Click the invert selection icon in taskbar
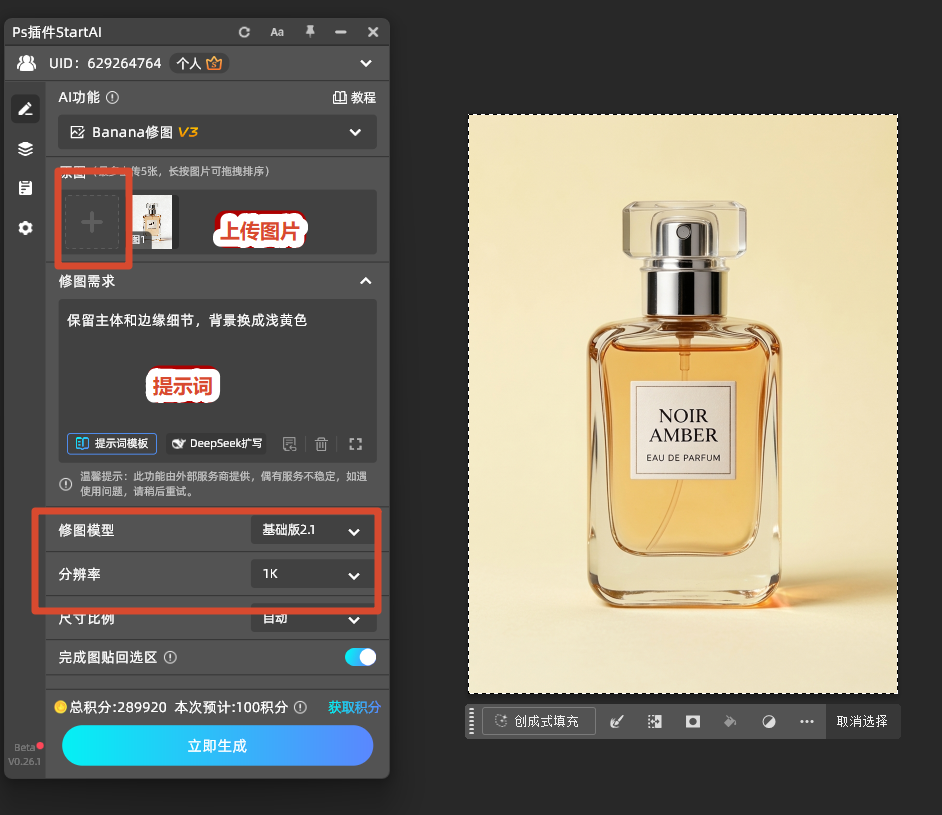Screen dimensions: 942x815 (655, 721)
